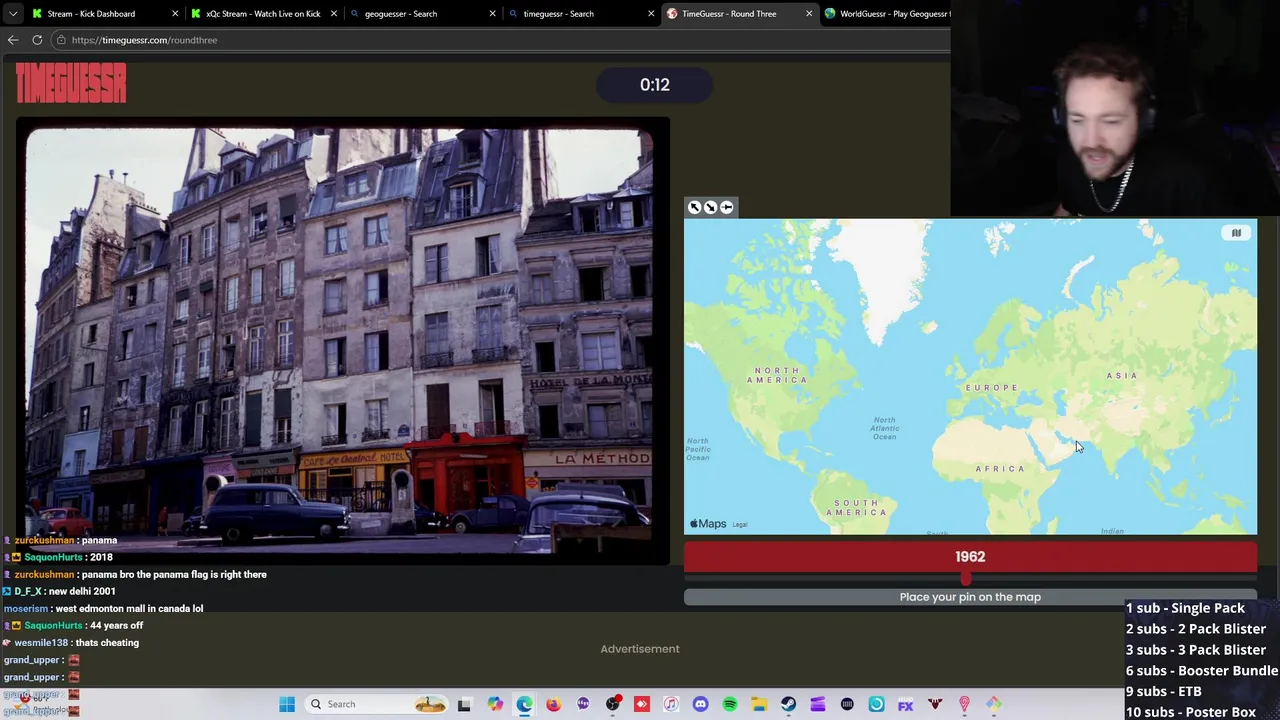Screen dimensions: 1280x720
Task: Click on Africa on the world map
Action: point(1000,468)
